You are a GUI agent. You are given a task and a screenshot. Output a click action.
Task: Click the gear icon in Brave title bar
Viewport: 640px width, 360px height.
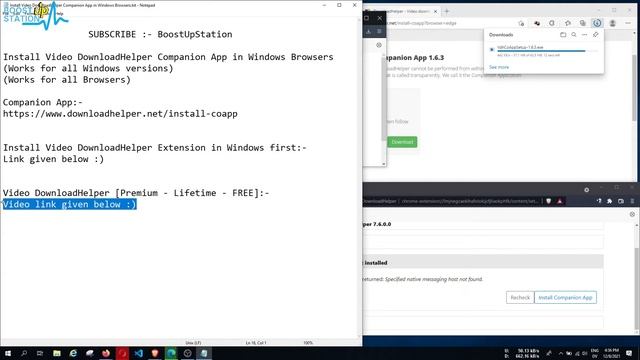click(587, 190)
